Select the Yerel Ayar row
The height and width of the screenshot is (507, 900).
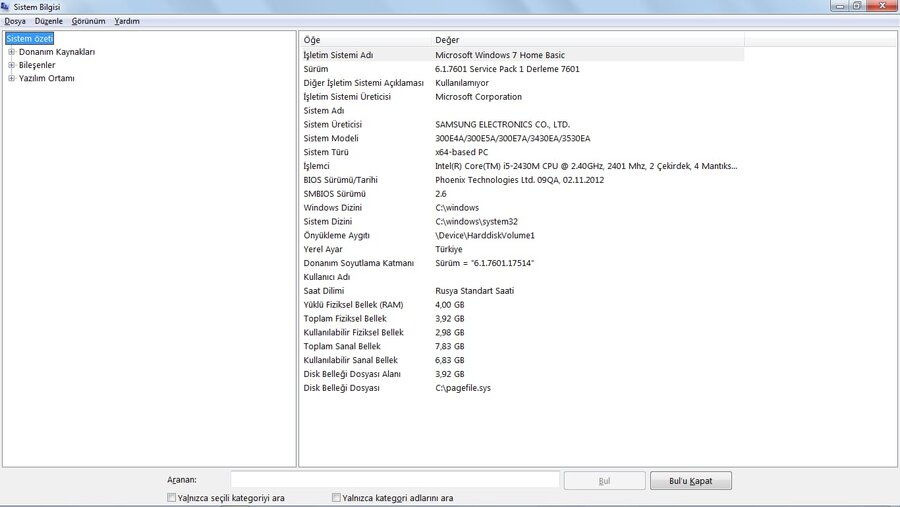click(x=522, y=249)
